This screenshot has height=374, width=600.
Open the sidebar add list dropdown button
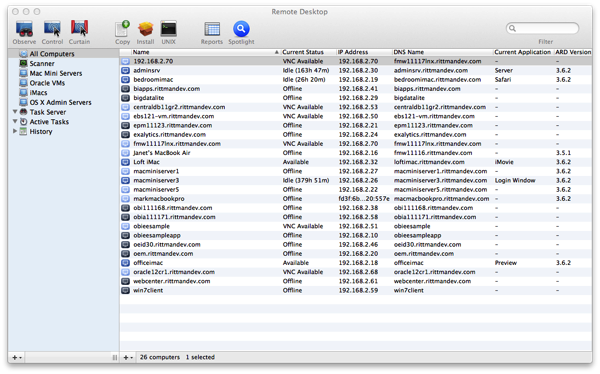click(x=16, y=358)
